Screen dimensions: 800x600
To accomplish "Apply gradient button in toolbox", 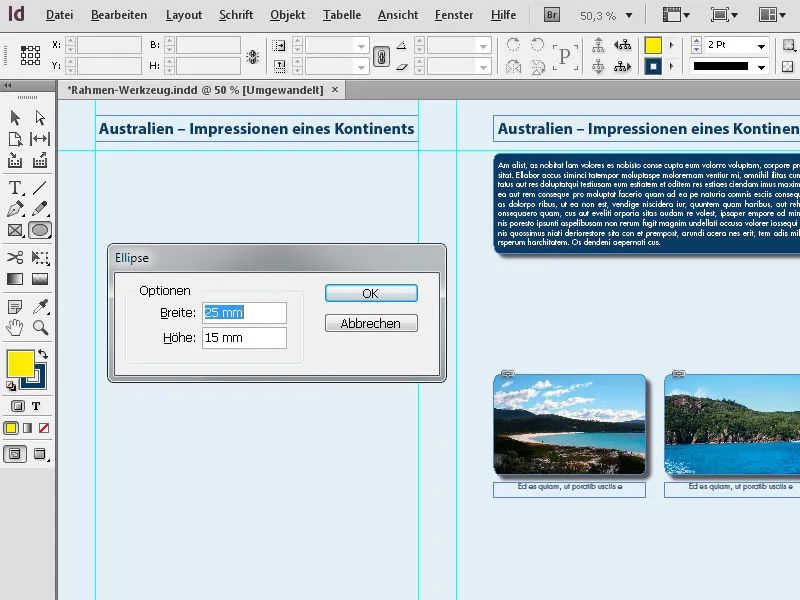I will pyautogui.click(x=28, y=428).
